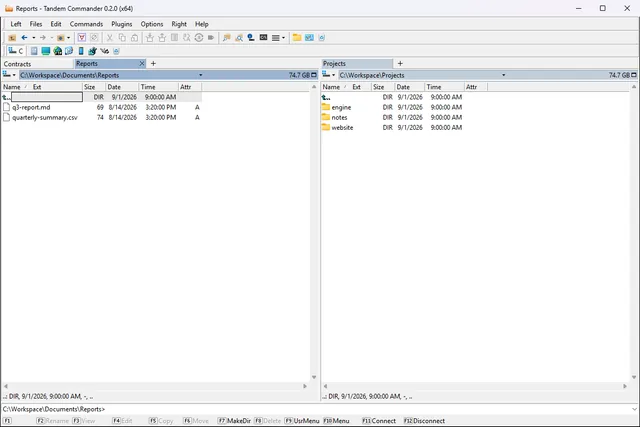640x427 pixels.
Task: Click the yellow folder toolbar icon
Action: [x=297, y=38]
